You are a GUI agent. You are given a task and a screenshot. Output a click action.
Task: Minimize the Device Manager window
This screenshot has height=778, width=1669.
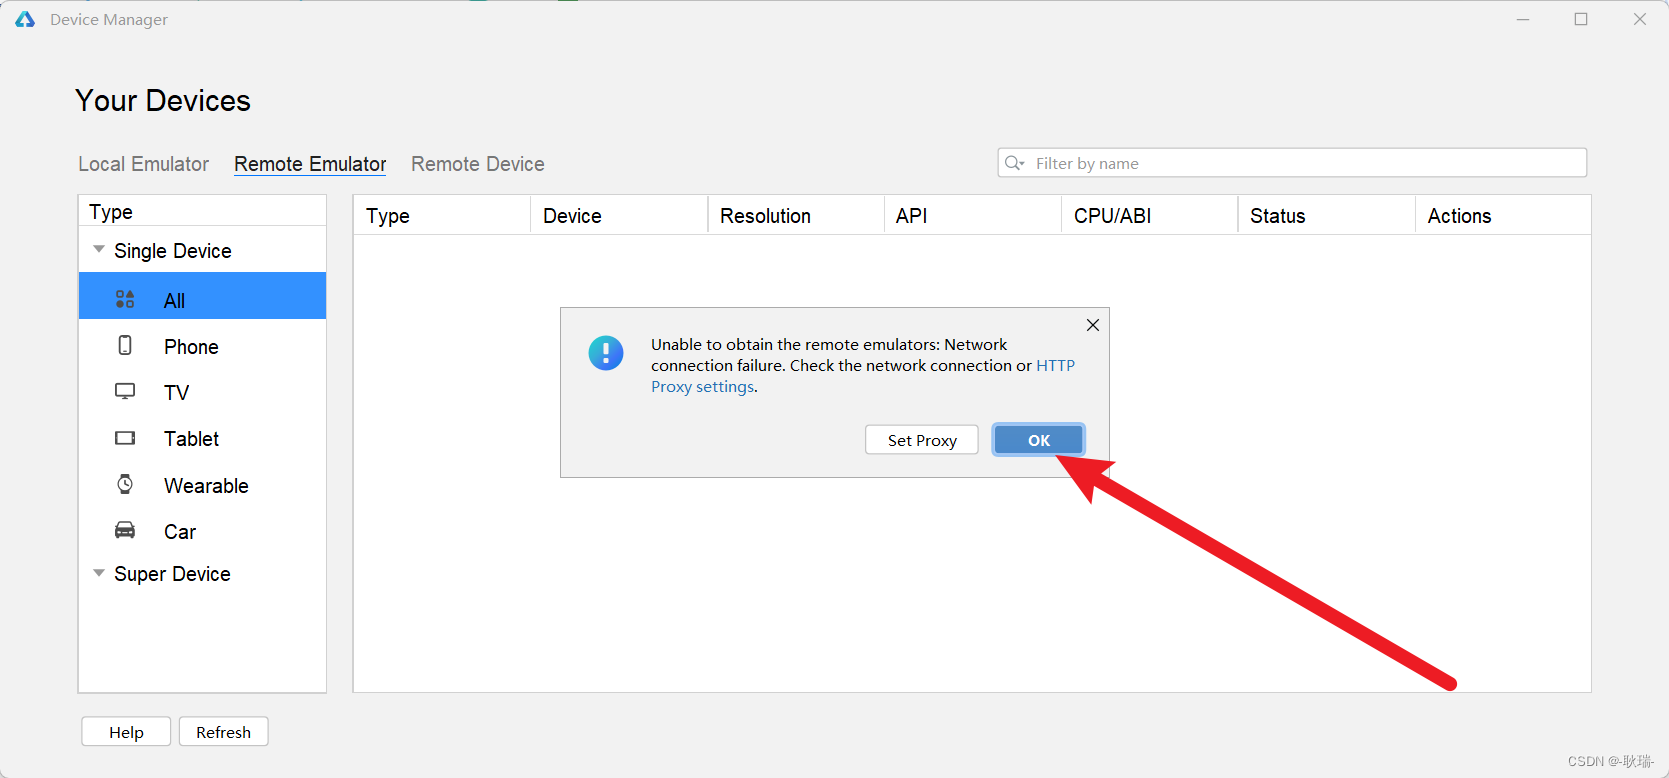pos(1523,19)
